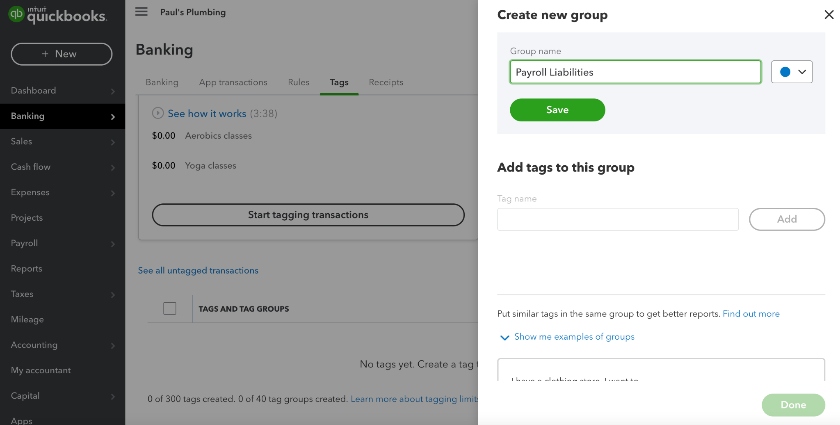
Task: Expand the Payroll sidebar chevron
Action: (x=112, y=244)
